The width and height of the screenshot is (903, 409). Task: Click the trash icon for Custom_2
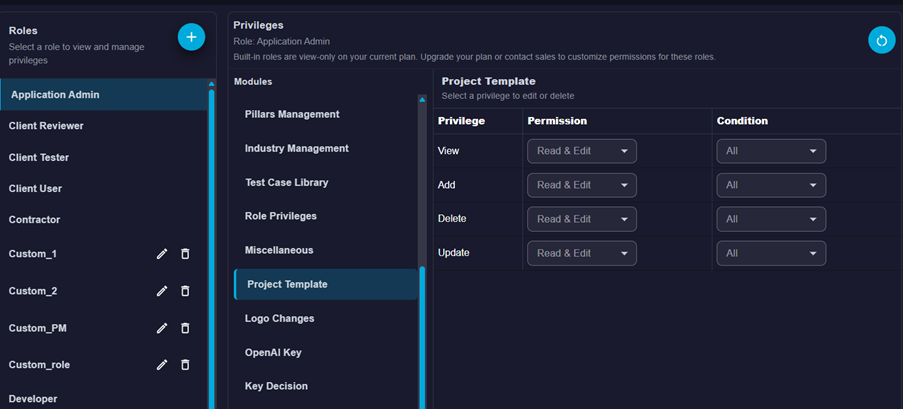[185, 291]
